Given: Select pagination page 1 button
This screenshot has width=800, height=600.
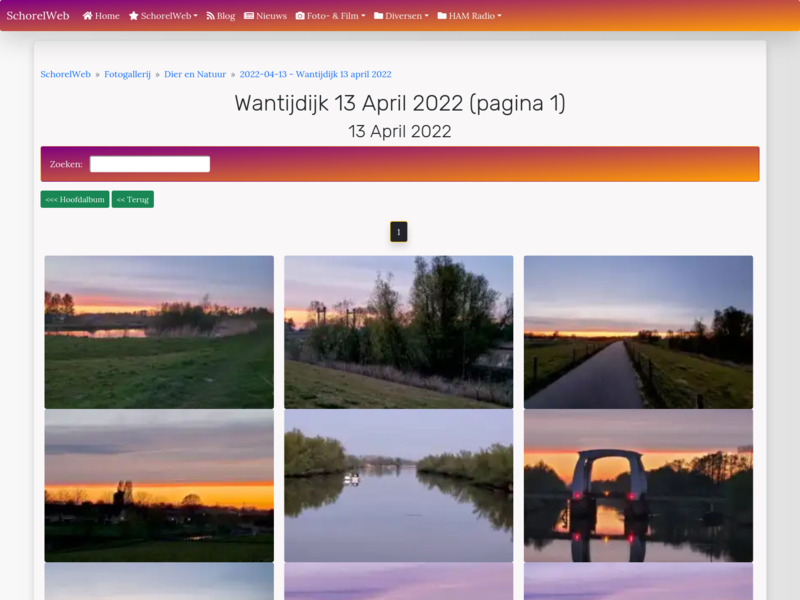Looking at the screenshot, I should point(398,232).
